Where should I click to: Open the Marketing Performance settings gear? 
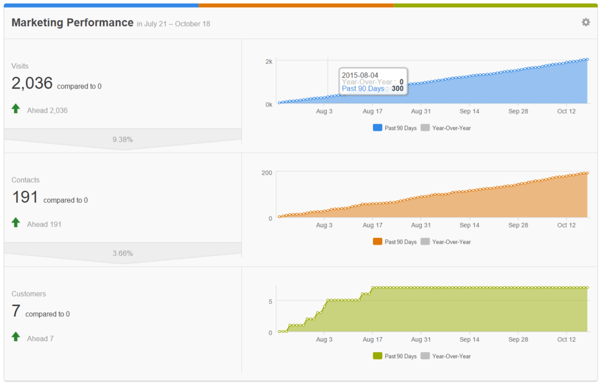pos(585,22)
